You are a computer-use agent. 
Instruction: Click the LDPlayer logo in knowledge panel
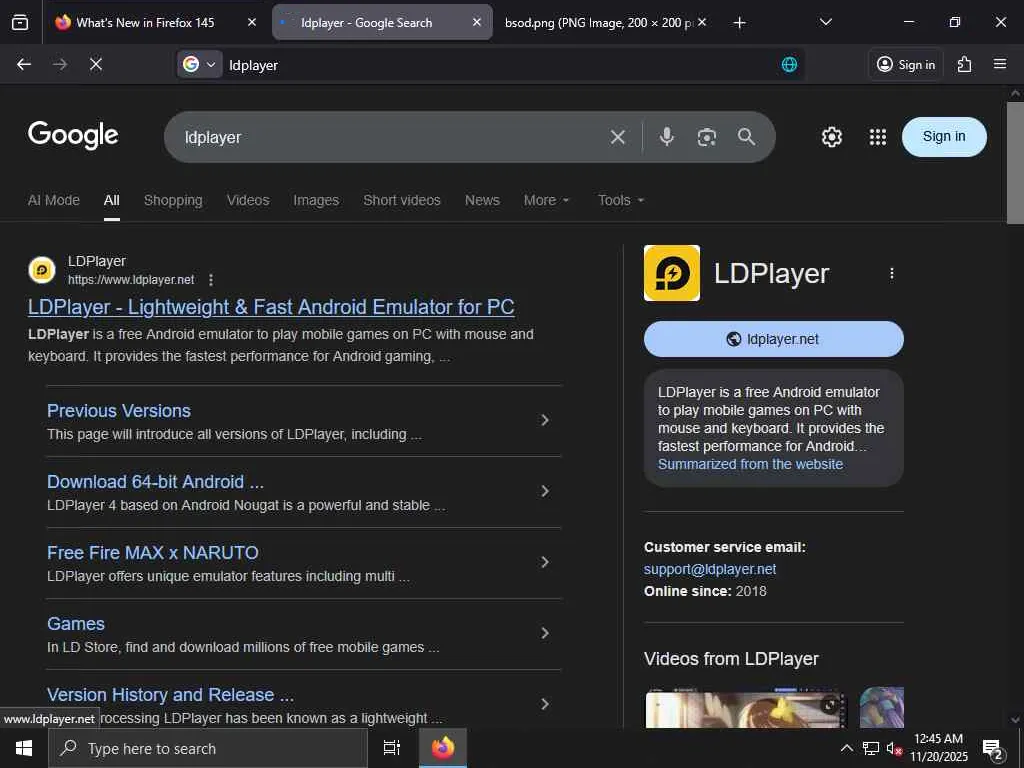click(671, 273)
